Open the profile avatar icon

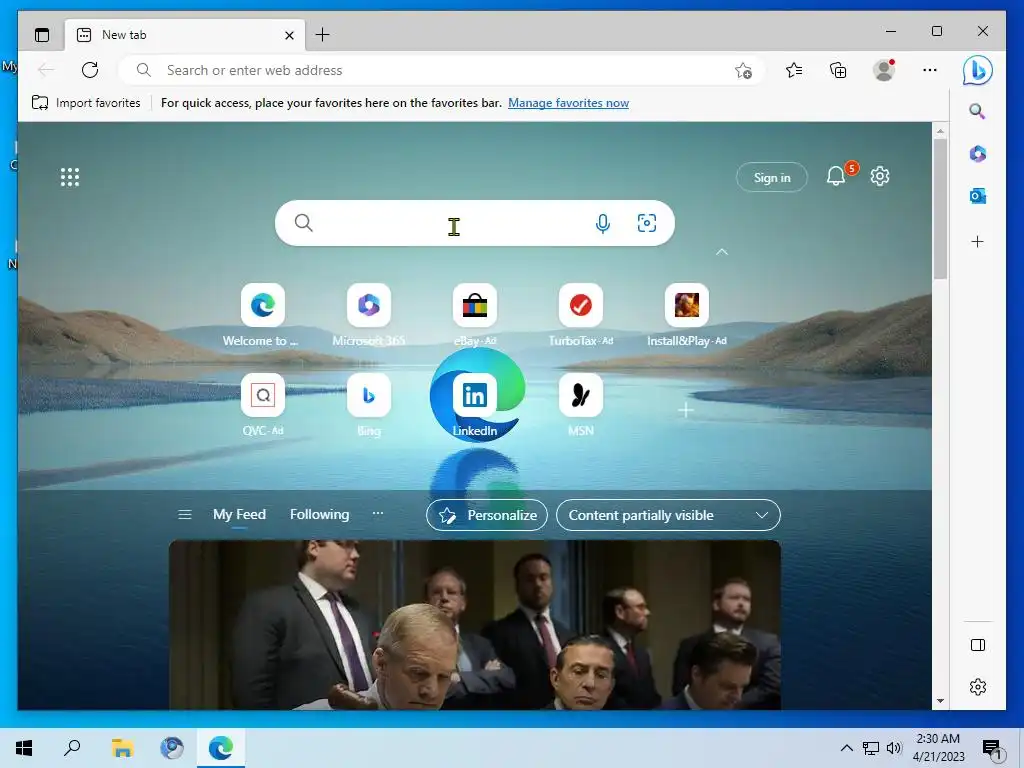[x=884, y=70]
